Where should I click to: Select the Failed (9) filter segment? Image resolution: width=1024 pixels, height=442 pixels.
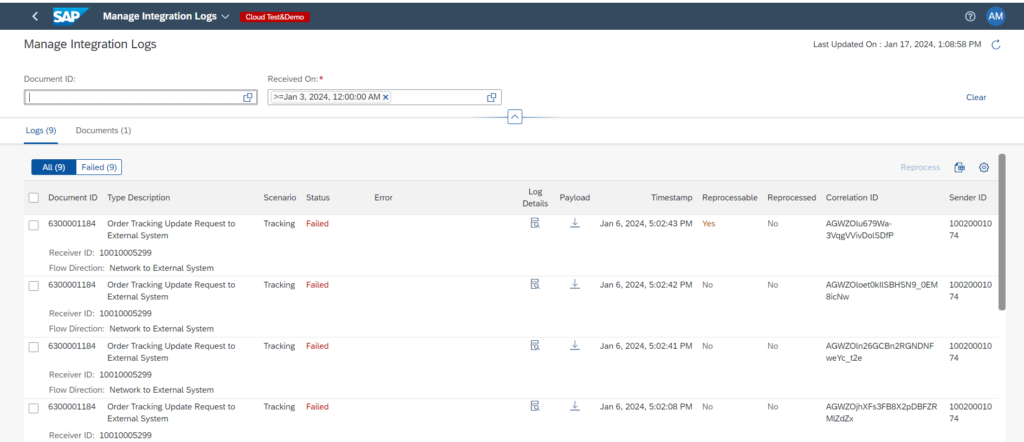(99, 167)
